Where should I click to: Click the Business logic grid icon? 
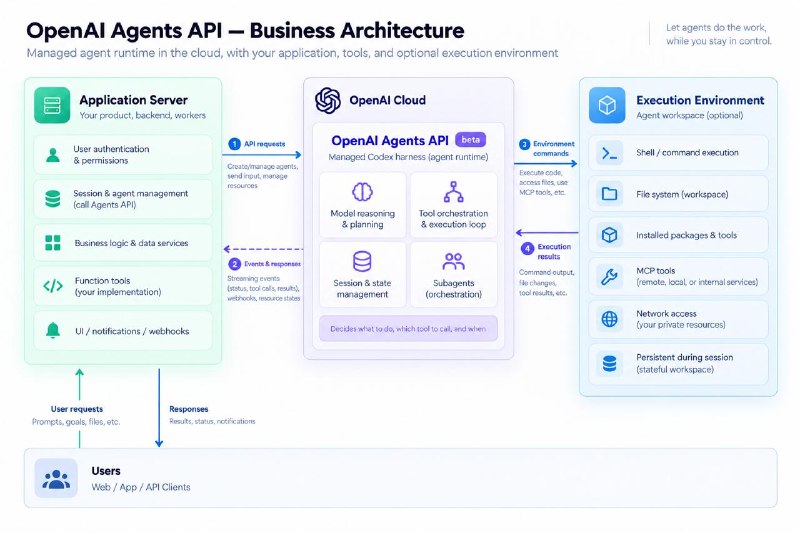click(x=53, y=243)
